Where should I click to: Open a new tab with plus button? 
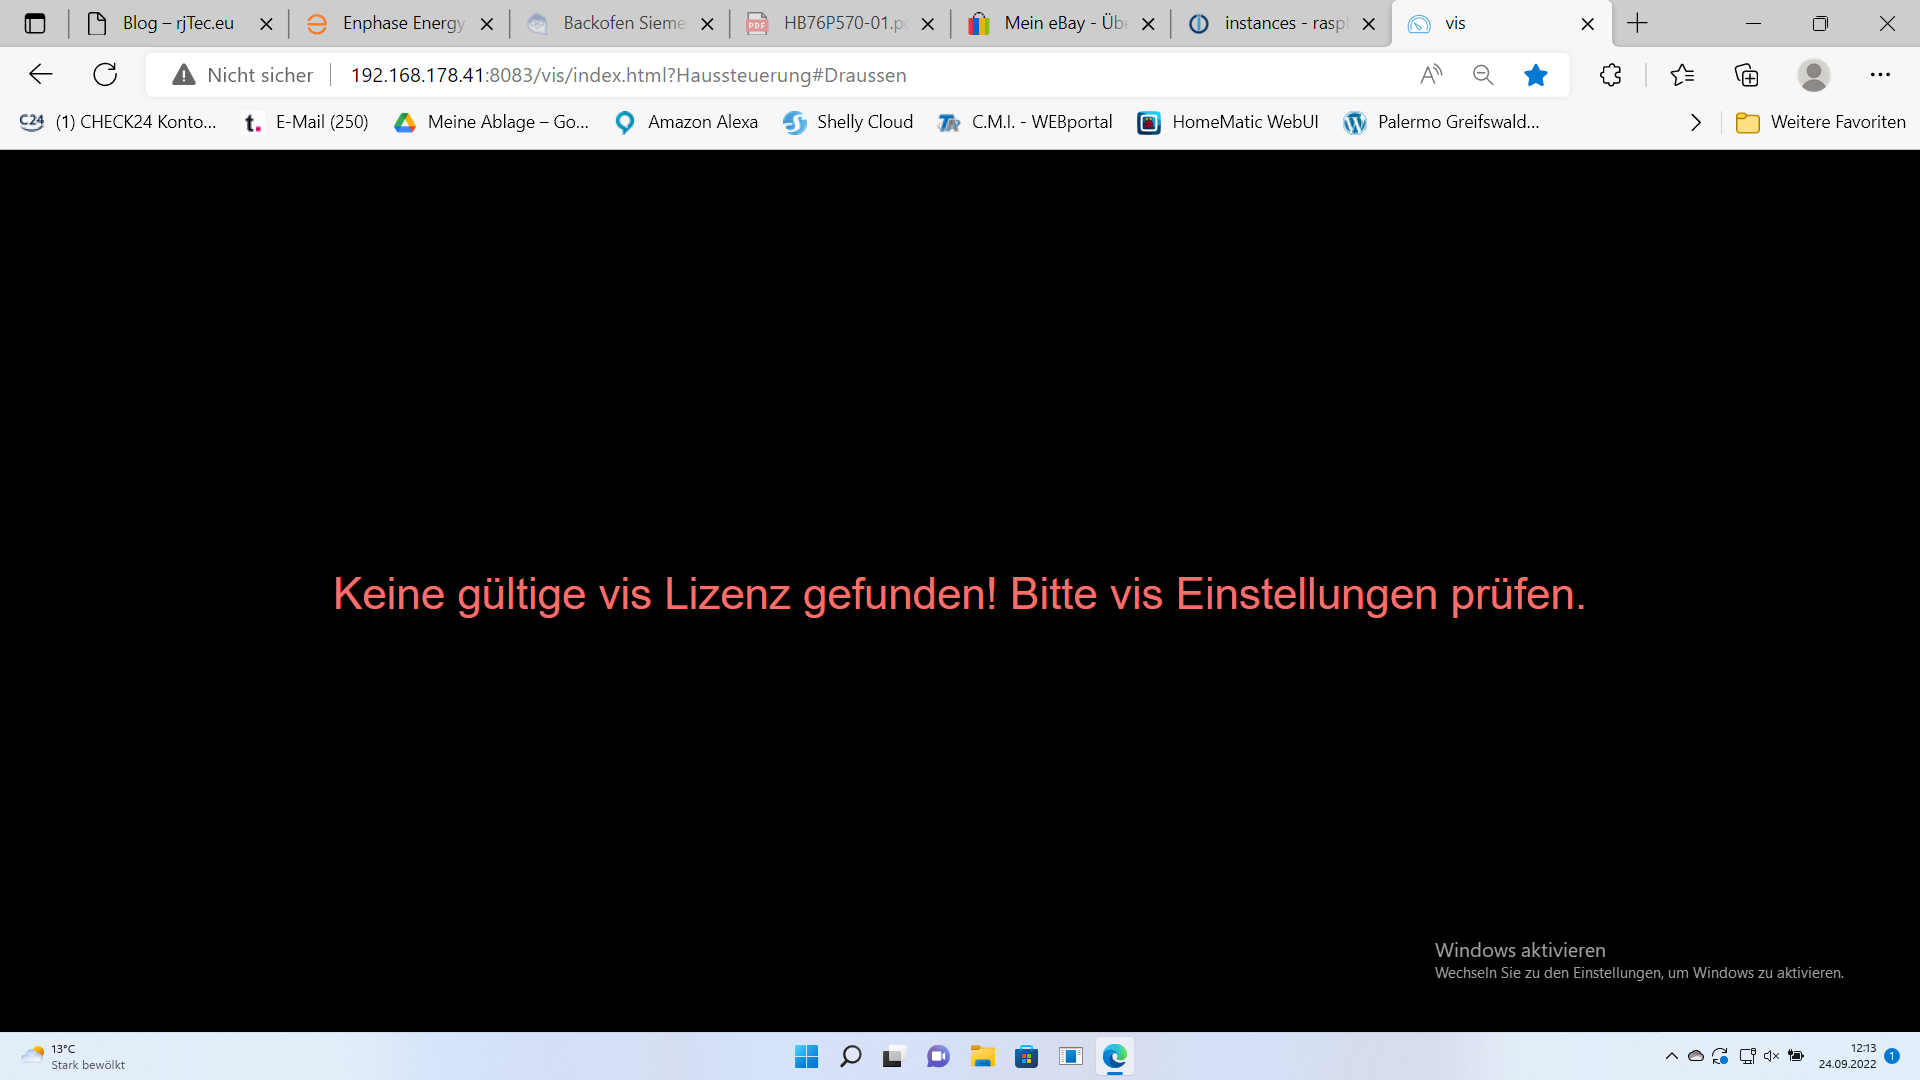pos(1637,23)
